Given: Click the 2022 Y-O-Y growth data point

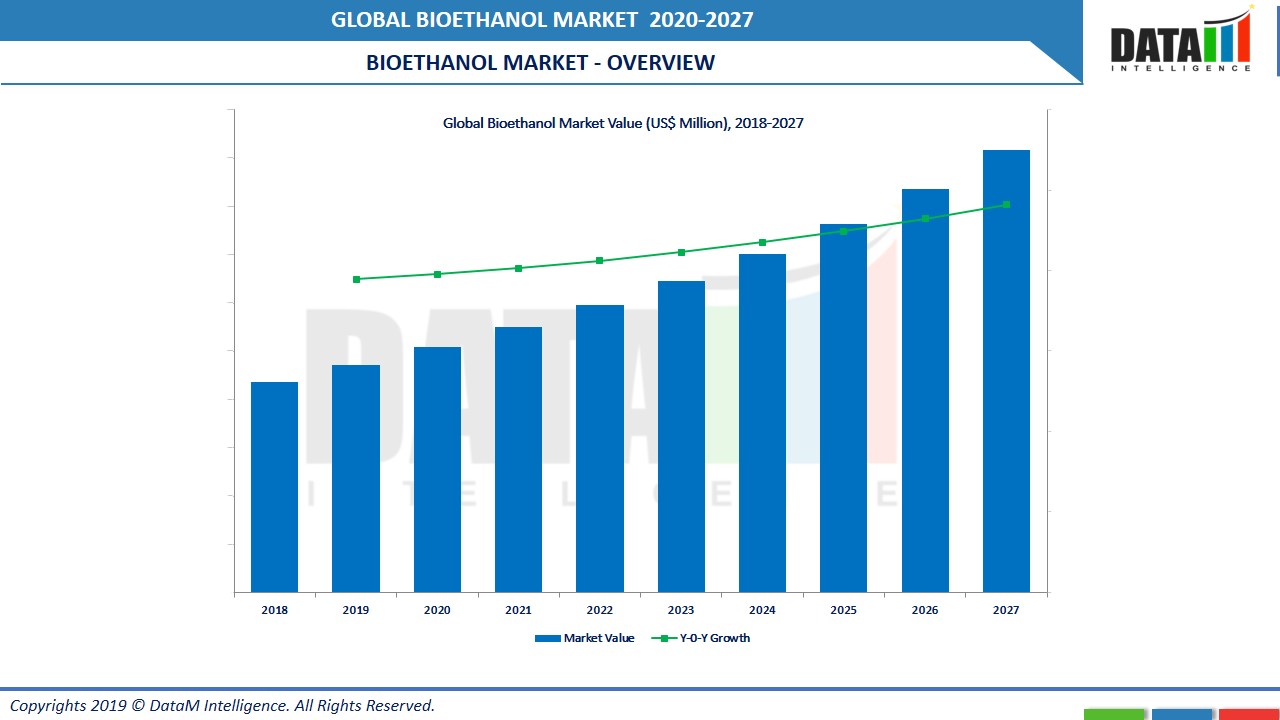Looking at the screenshot, I should pos(600,261).
